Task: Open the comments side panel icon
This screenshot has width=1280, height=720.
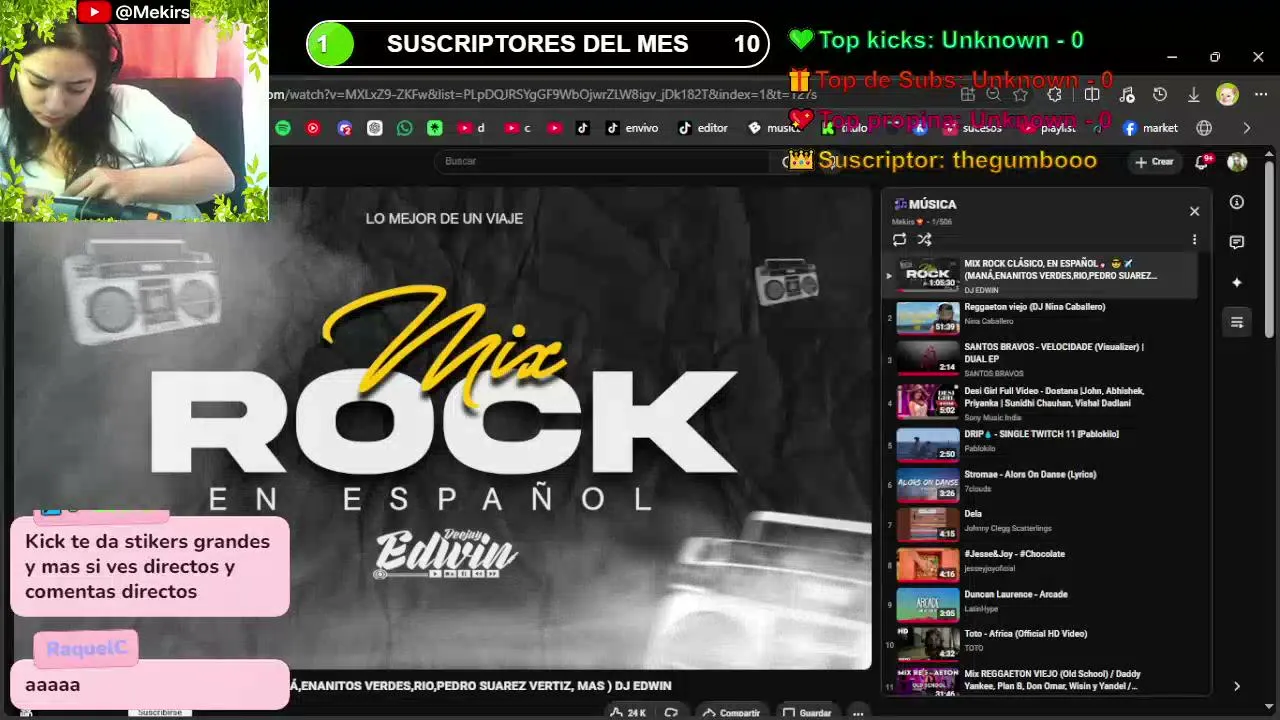Action: coord(1237,242)
